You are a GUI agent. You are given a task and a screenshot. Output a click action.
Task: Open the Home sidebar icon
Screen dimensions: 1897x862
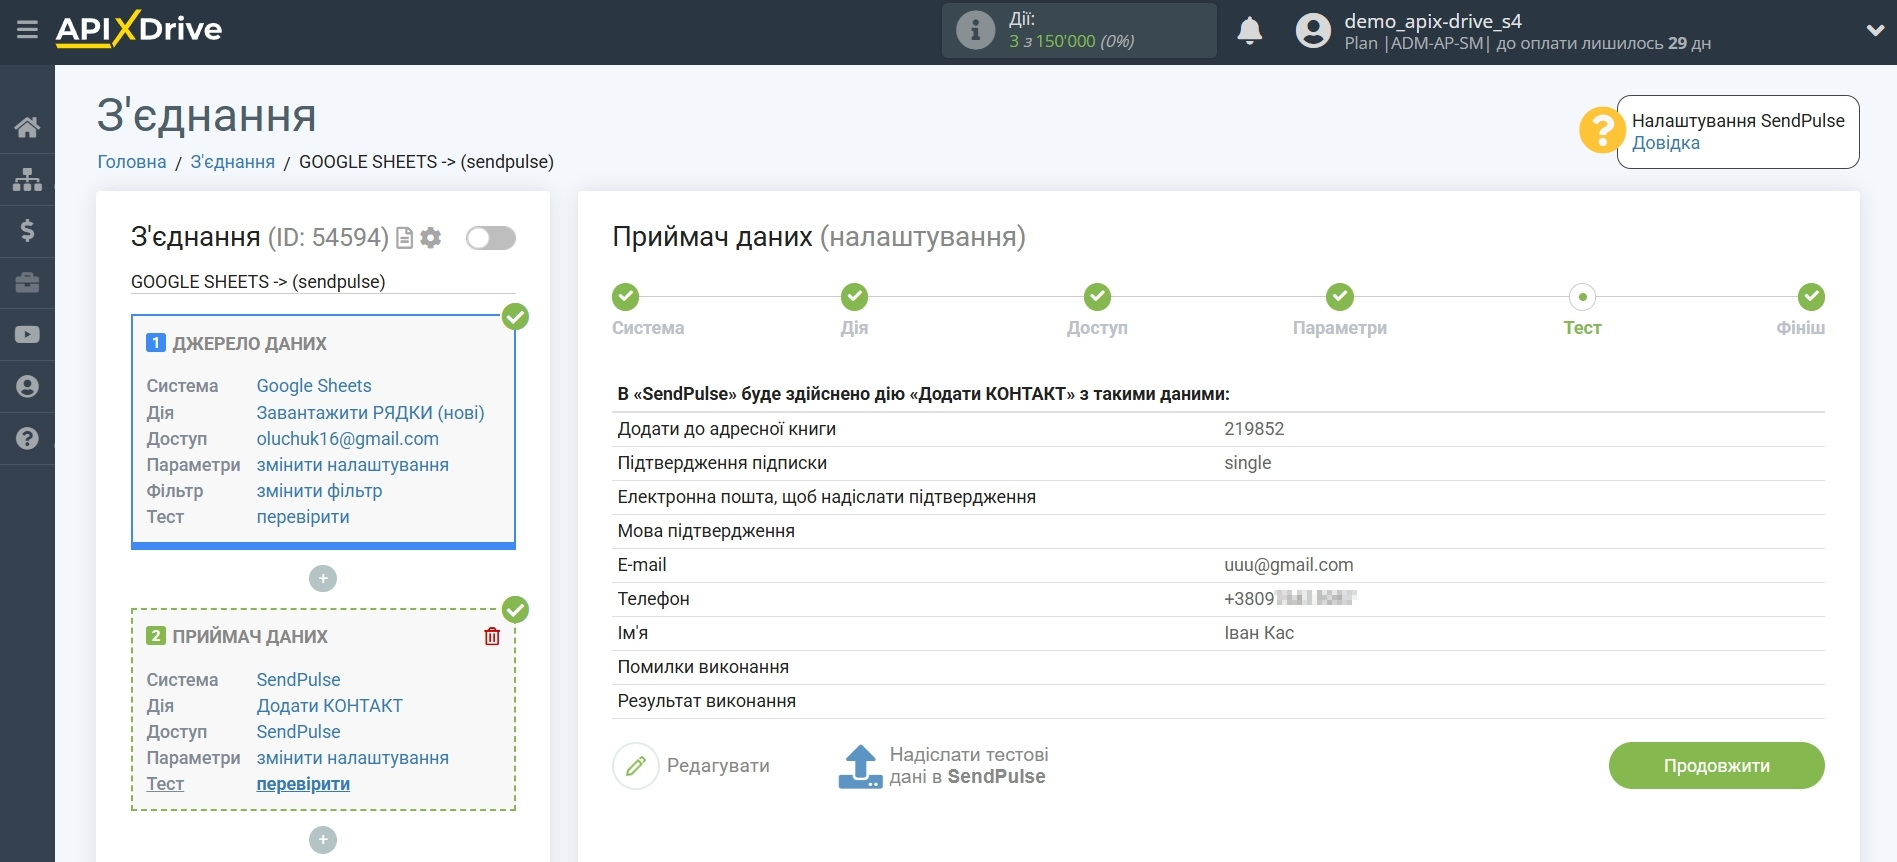pos(27,127)
